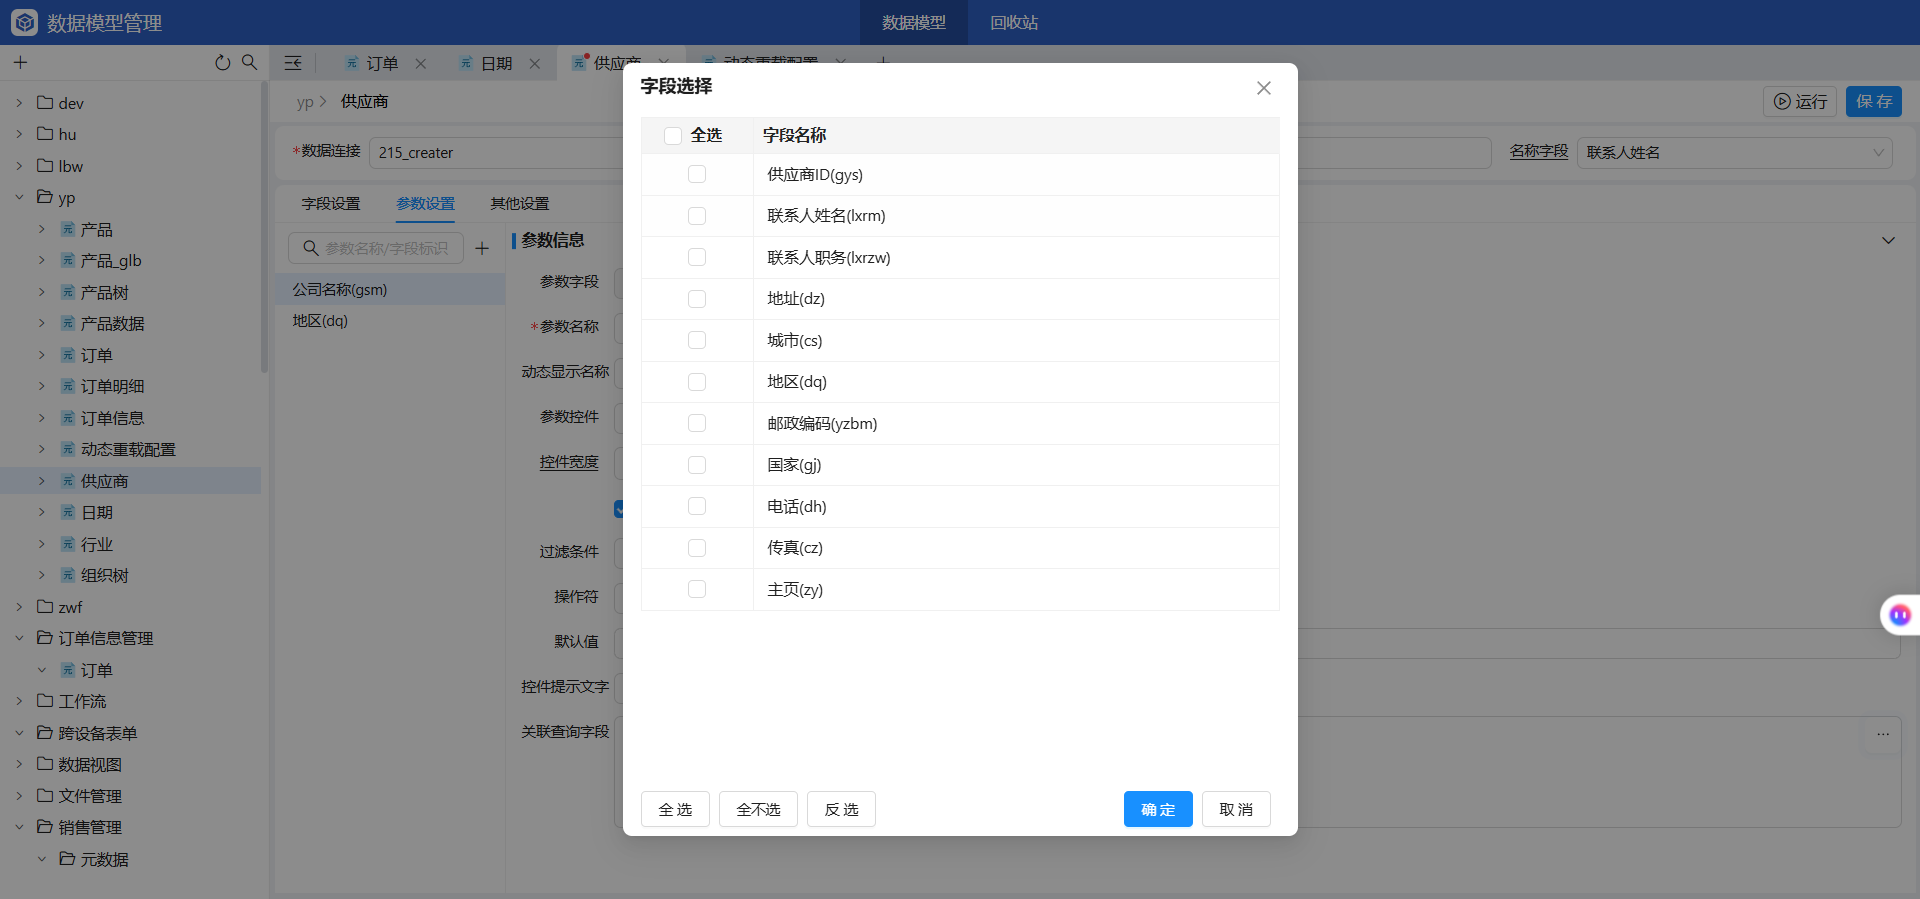Collapse the 参数信息 section chevron

point(1888,240)
